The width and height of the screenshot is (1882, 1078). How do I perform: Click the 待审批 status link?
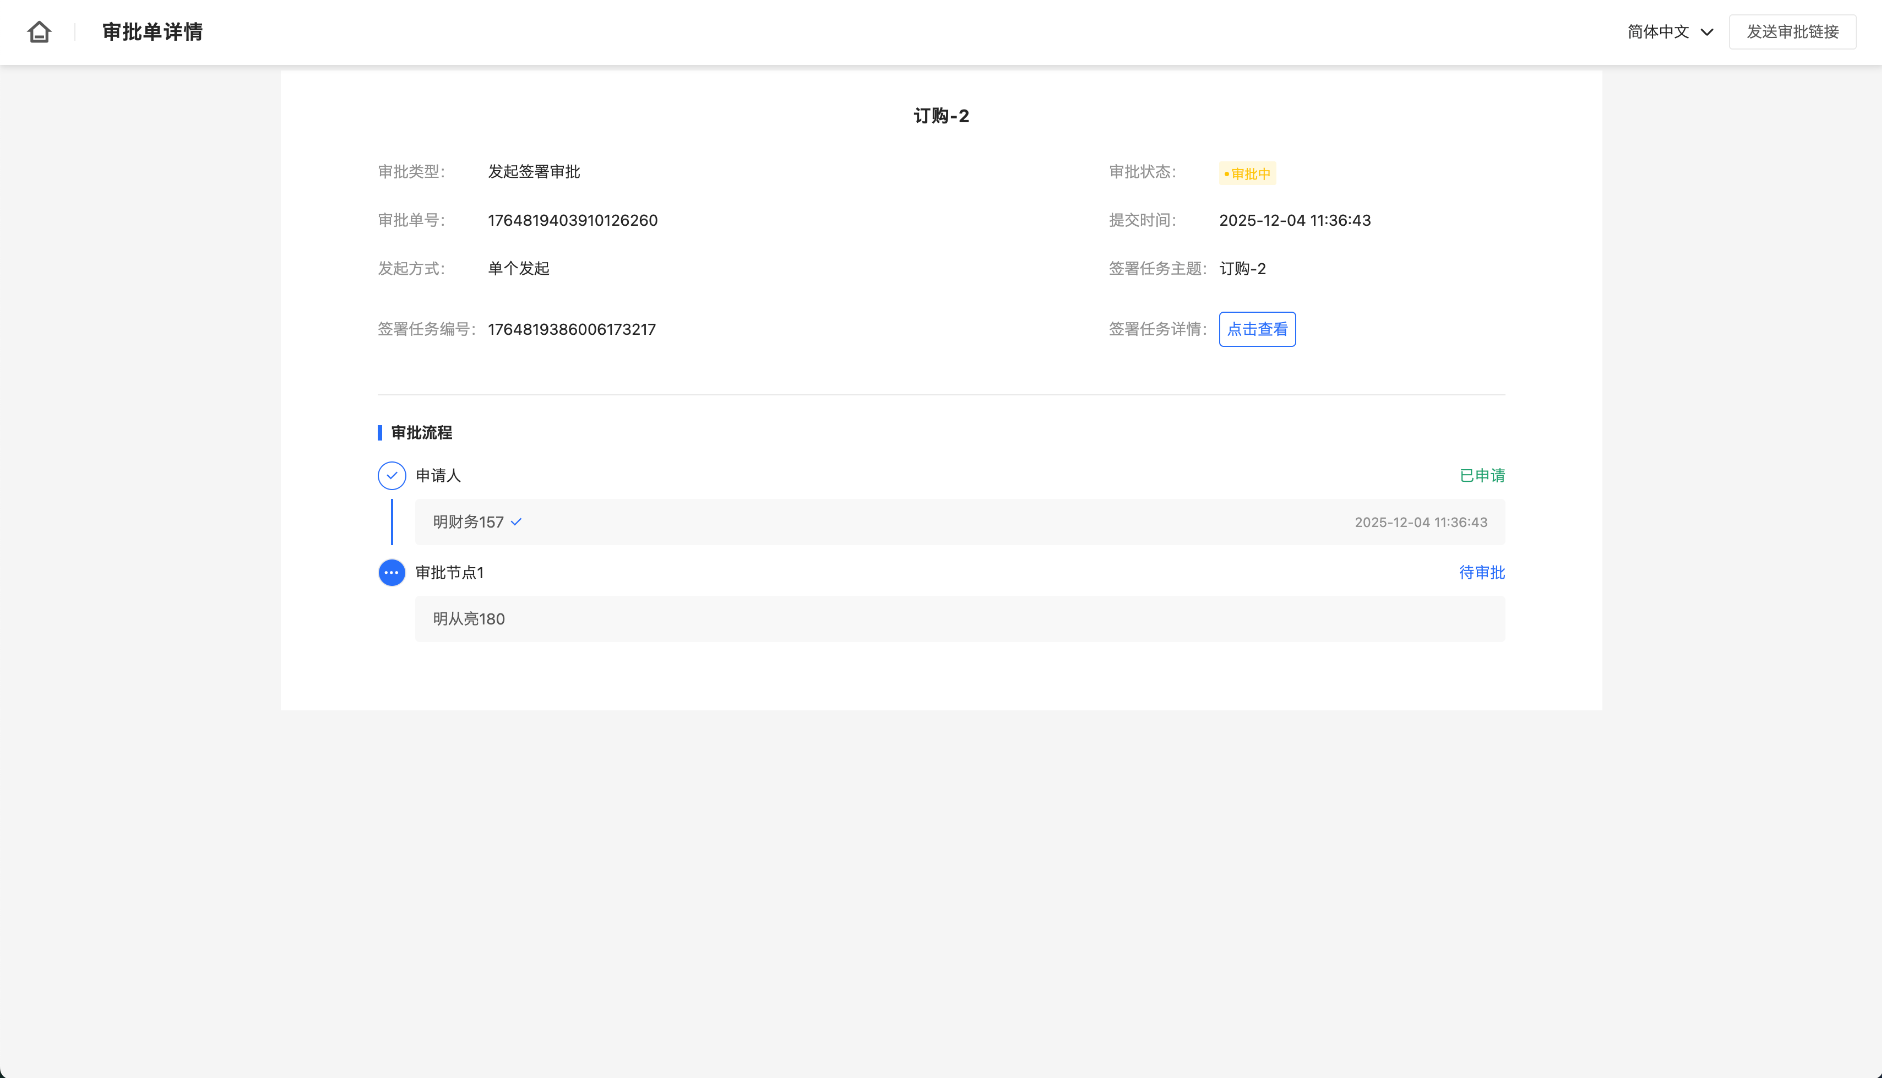click(x=1481, y=573)
